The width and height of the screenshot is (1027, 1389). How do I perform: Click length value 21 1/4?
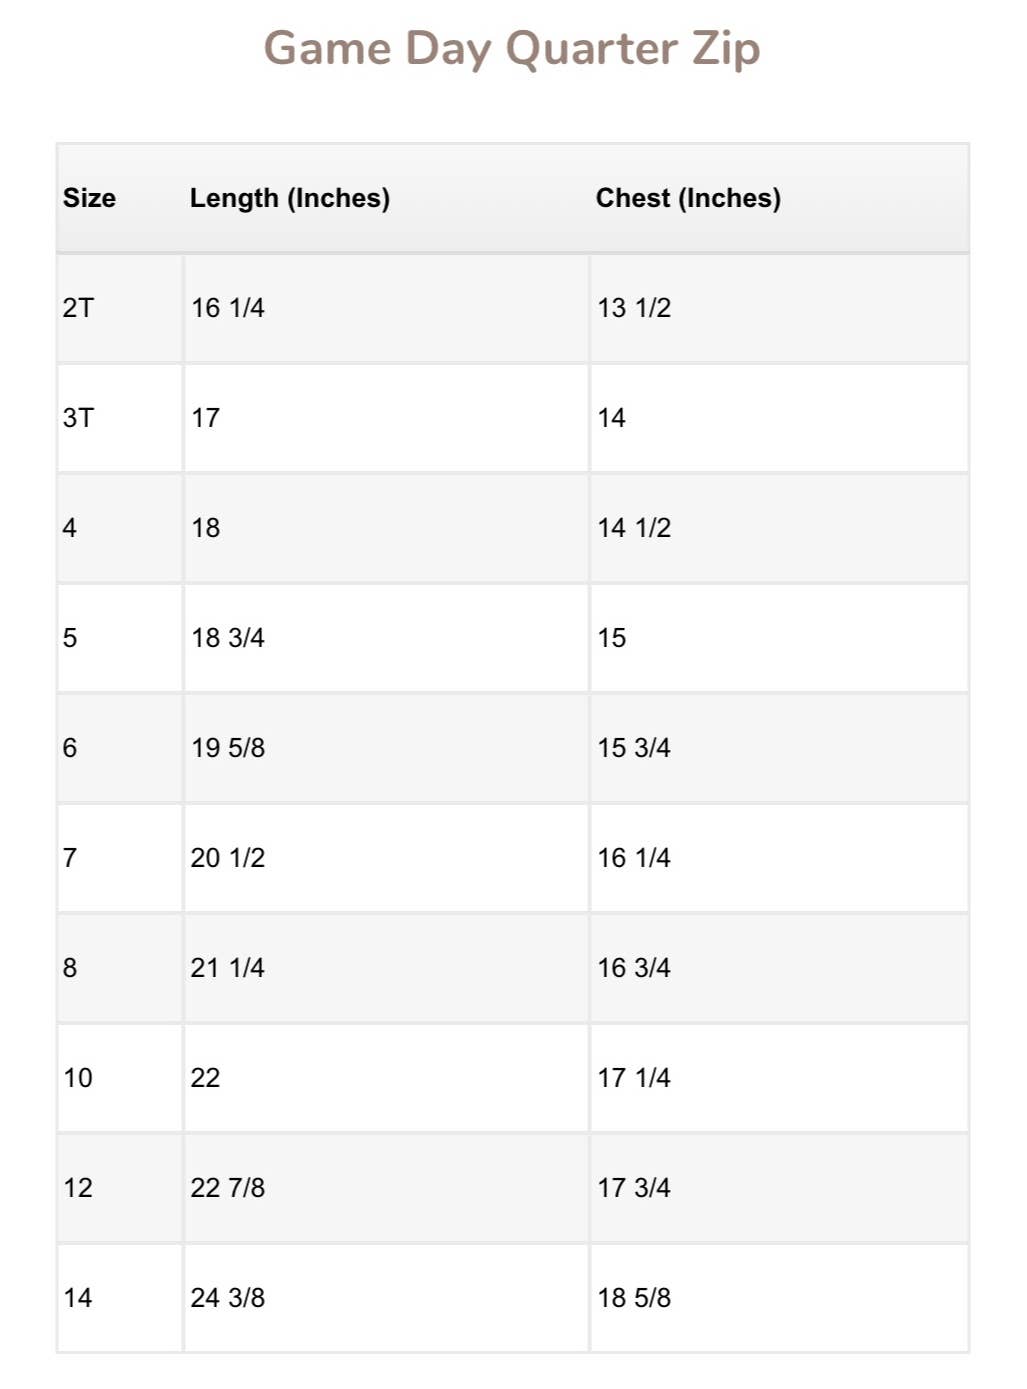(228, 968)
